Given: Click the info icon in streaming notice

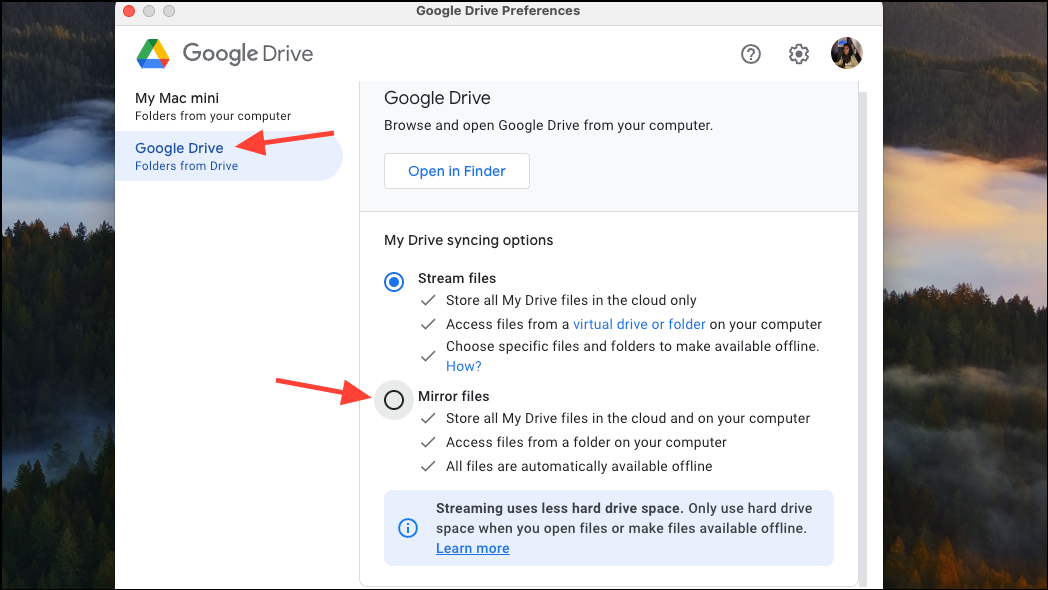Looking at the screenshot, I should click(x=408, y=529).
